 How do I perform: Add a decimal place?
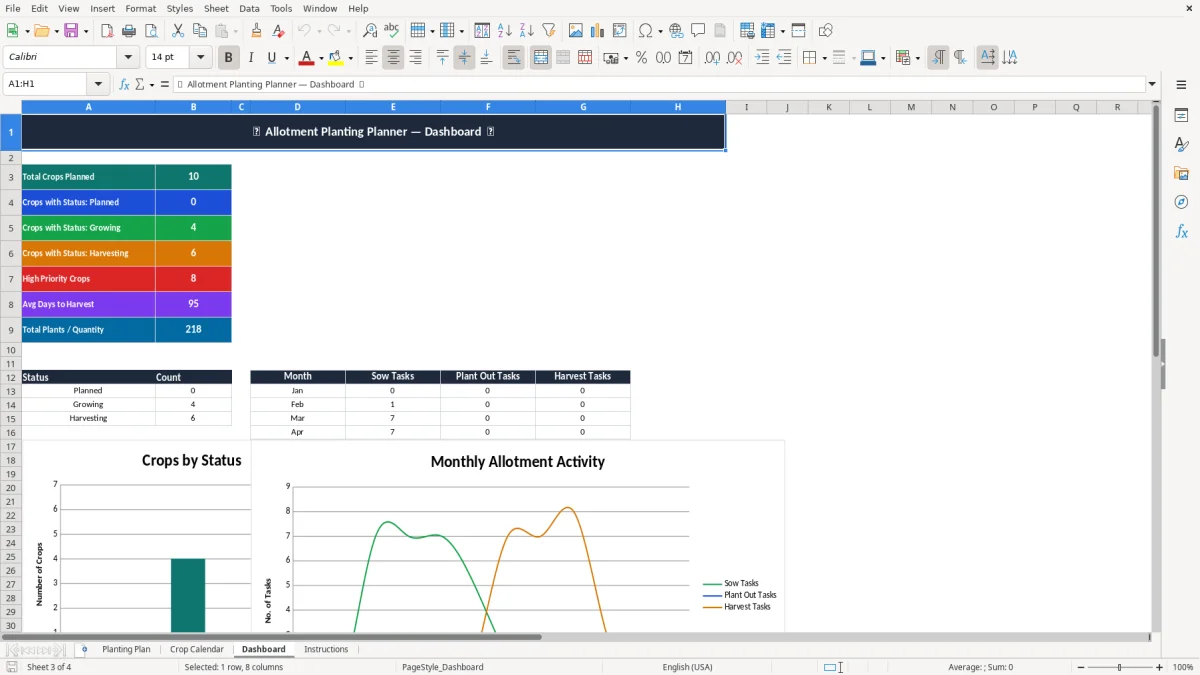(712, 58)
